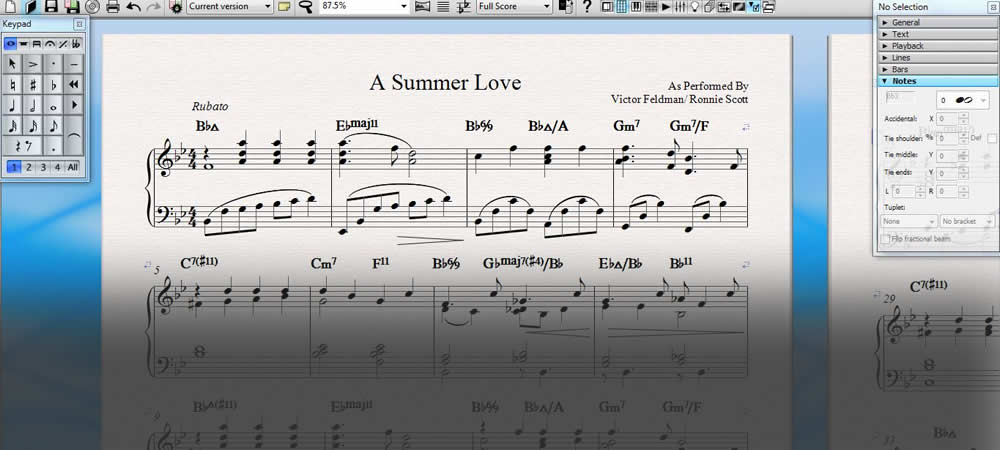The width and height of the screenshot is (1000, 450).
Task: Tick the Flip fractional beam checkbox
Action: pyautogui.click(x=885, y=238)
